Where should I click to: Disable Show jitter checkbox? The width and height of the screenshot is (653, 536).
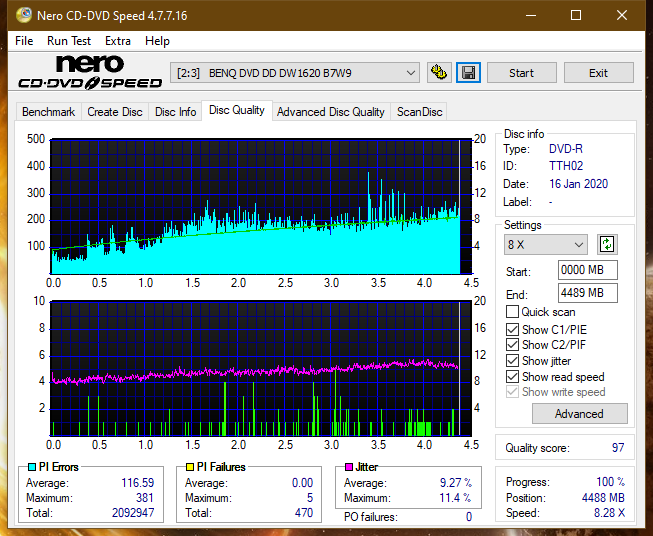512,361
